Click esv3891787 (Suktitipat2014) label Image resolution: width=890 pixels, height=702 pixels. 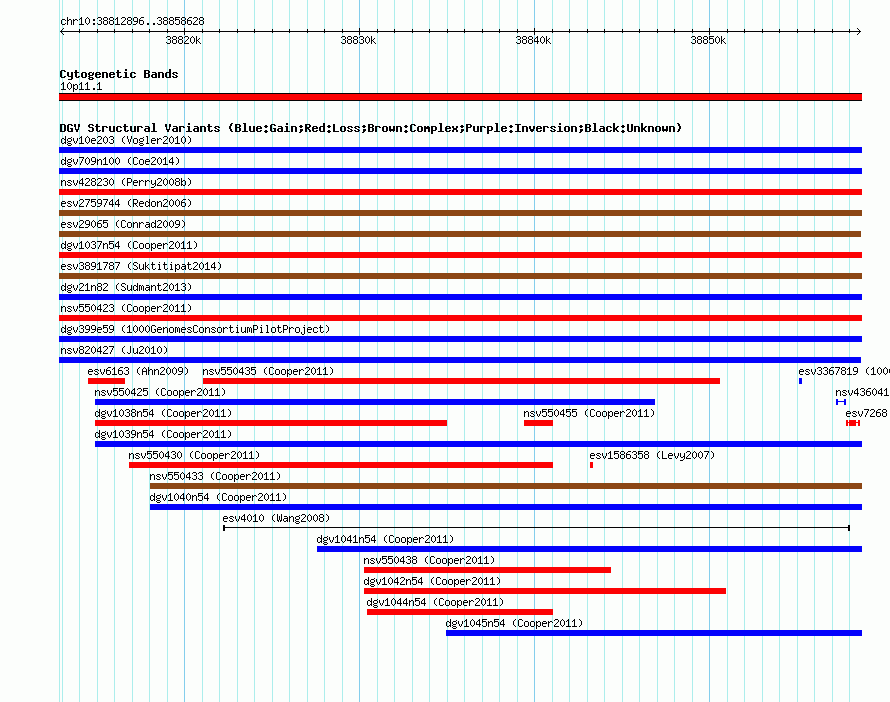pyautogui.click(x=141, y=266)
